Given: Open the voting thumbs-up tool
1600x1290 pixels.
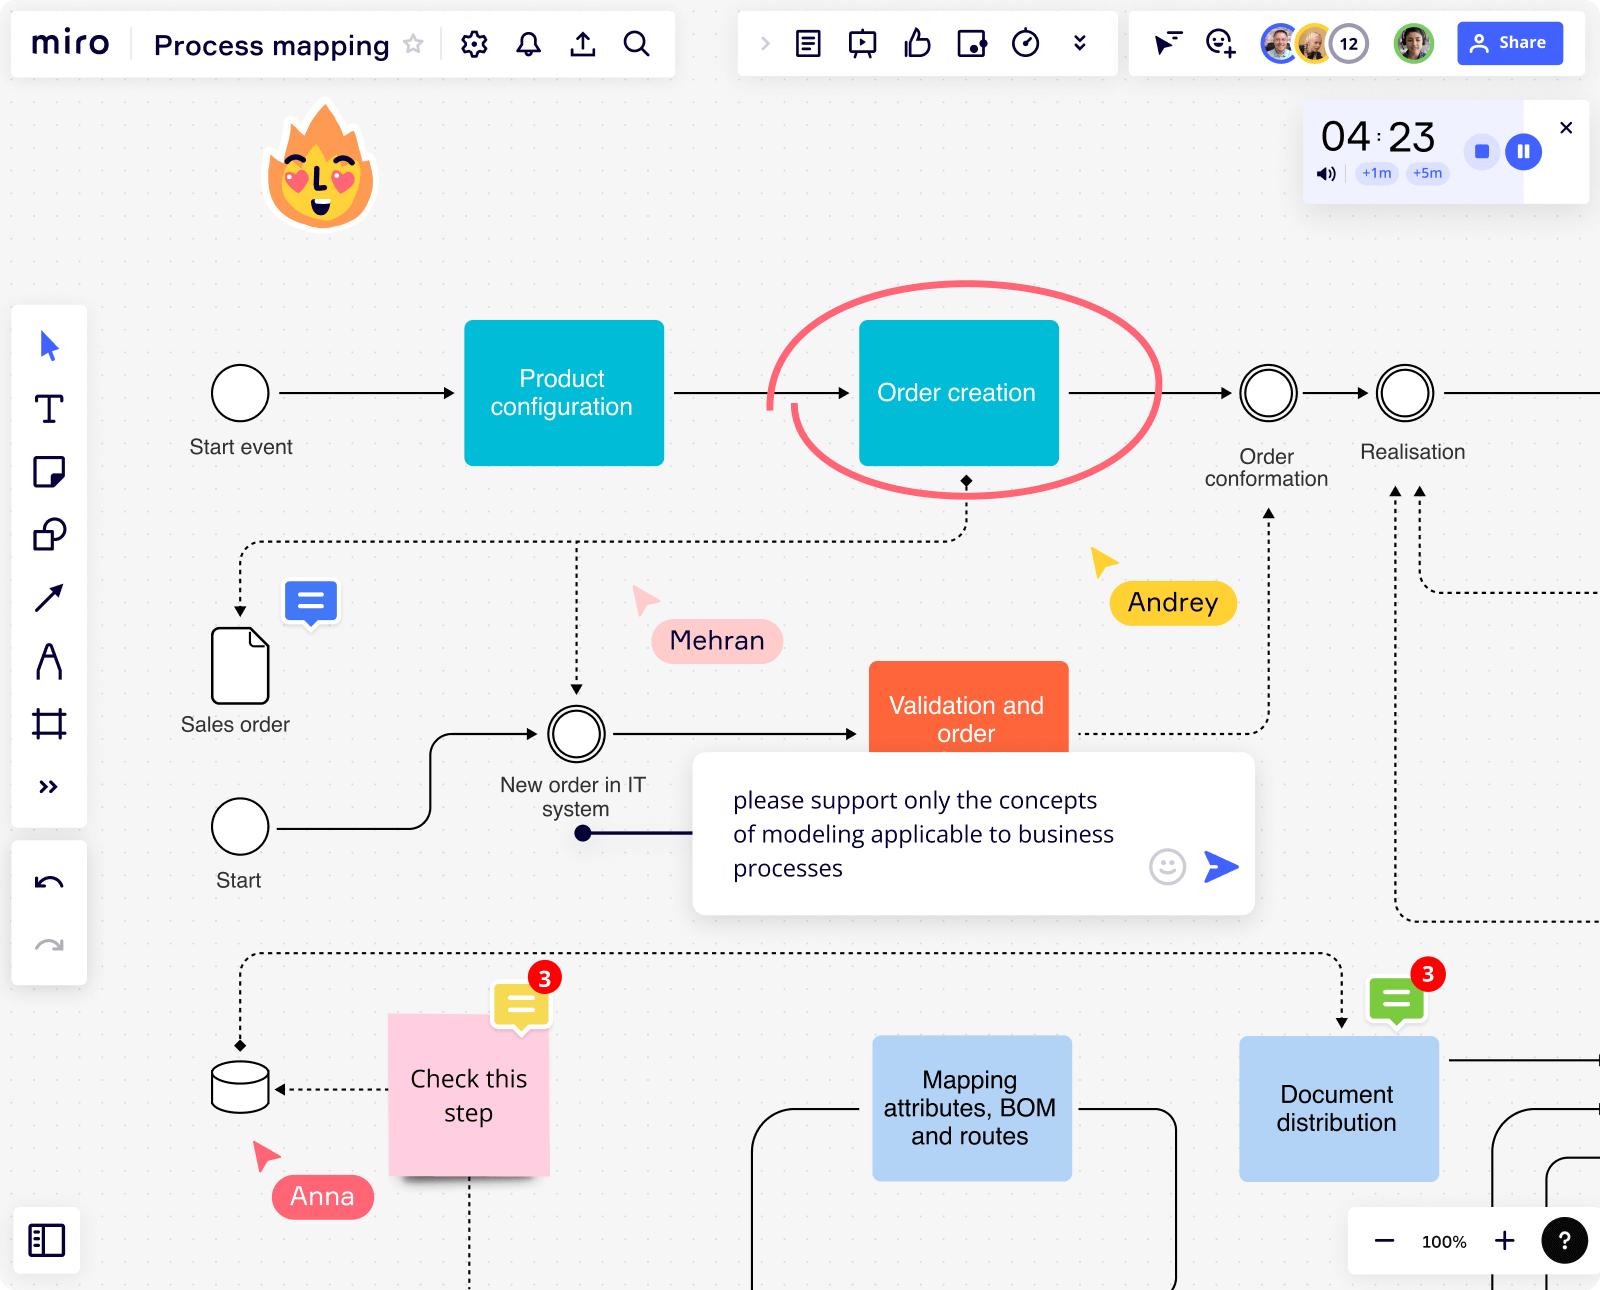Looking at the screenshot, I should (x=917, y=43).
